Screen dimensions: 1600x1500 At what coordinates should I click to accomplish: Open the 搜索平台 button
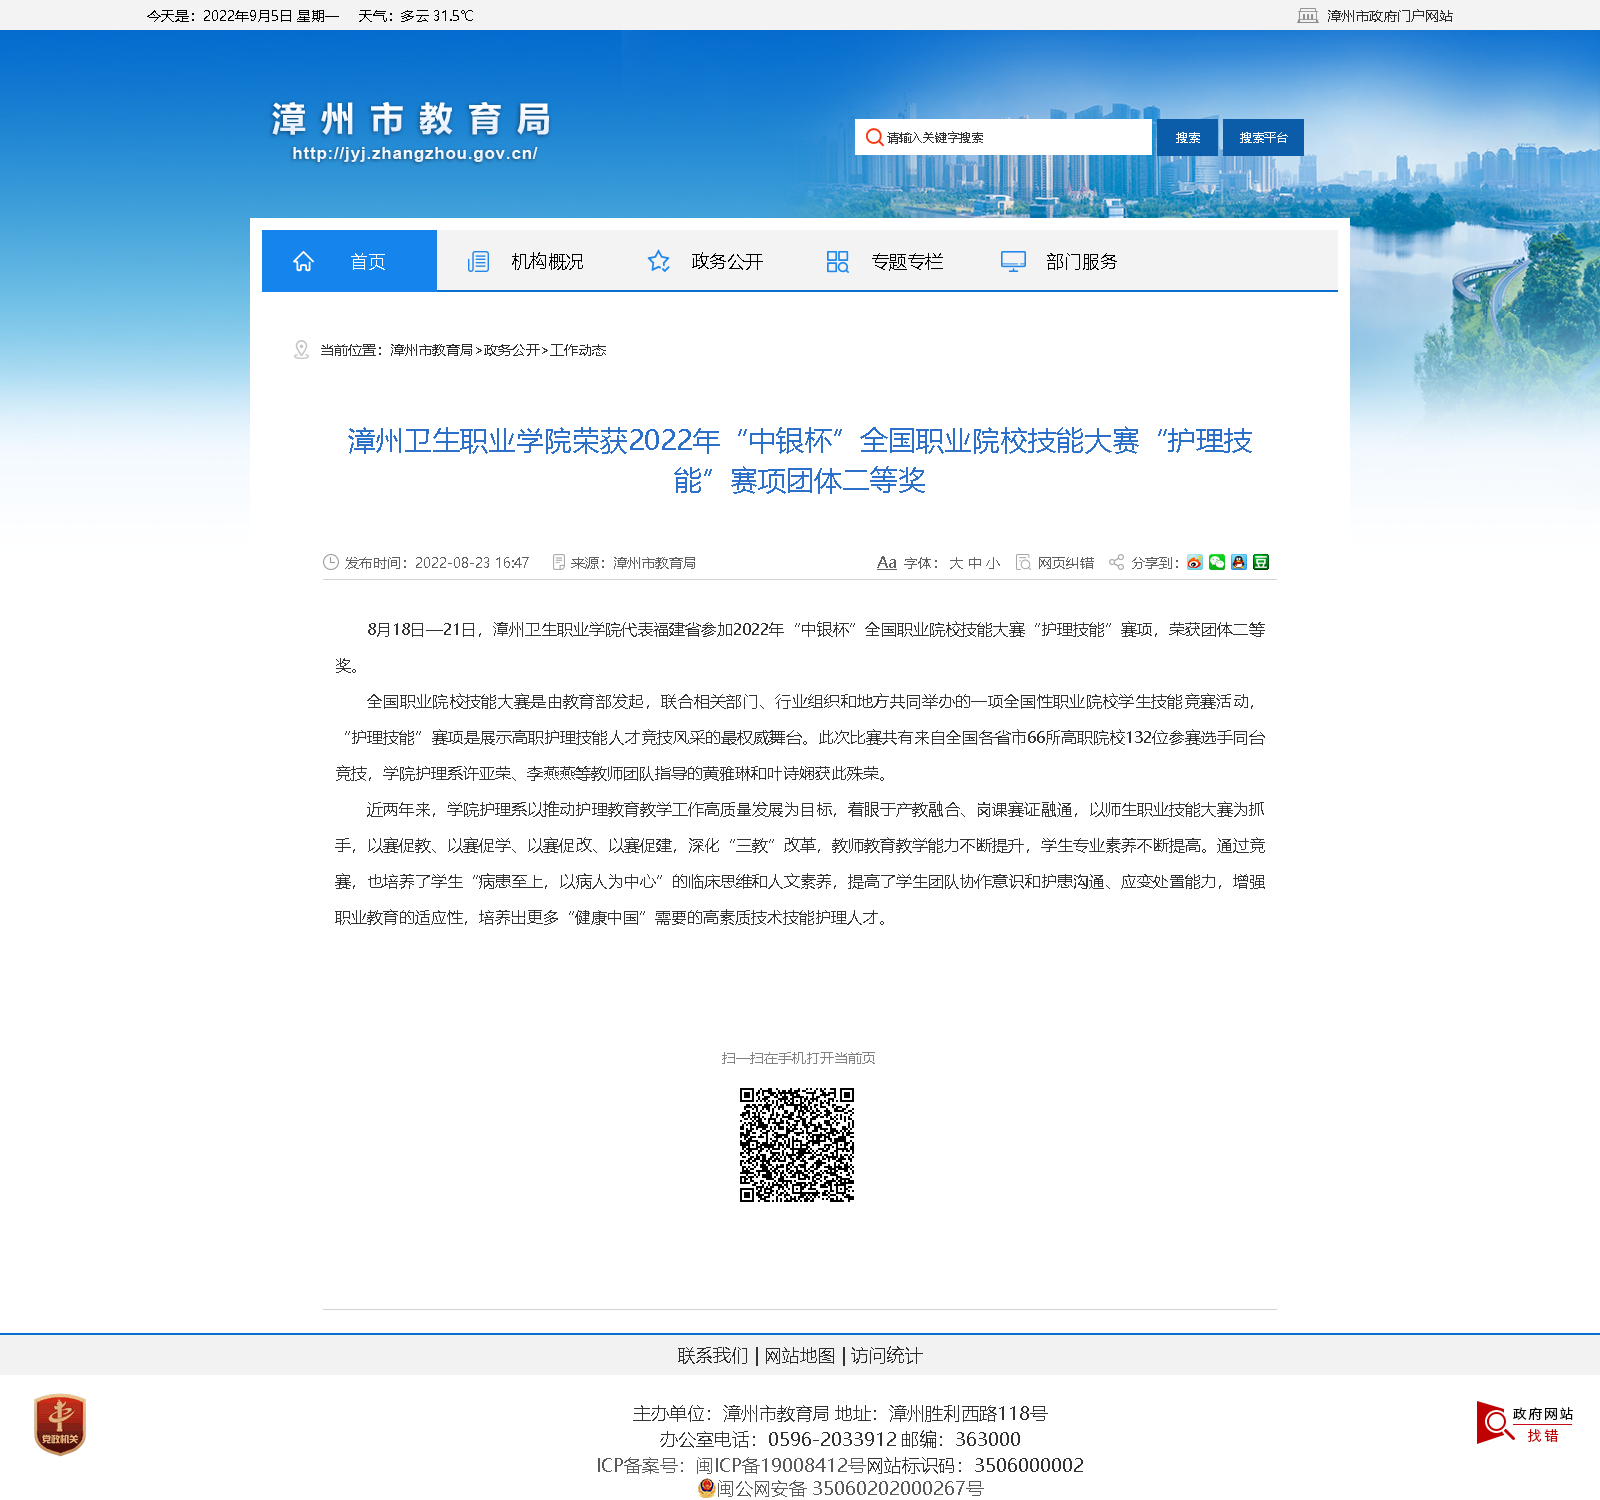tap(1263, 137)
